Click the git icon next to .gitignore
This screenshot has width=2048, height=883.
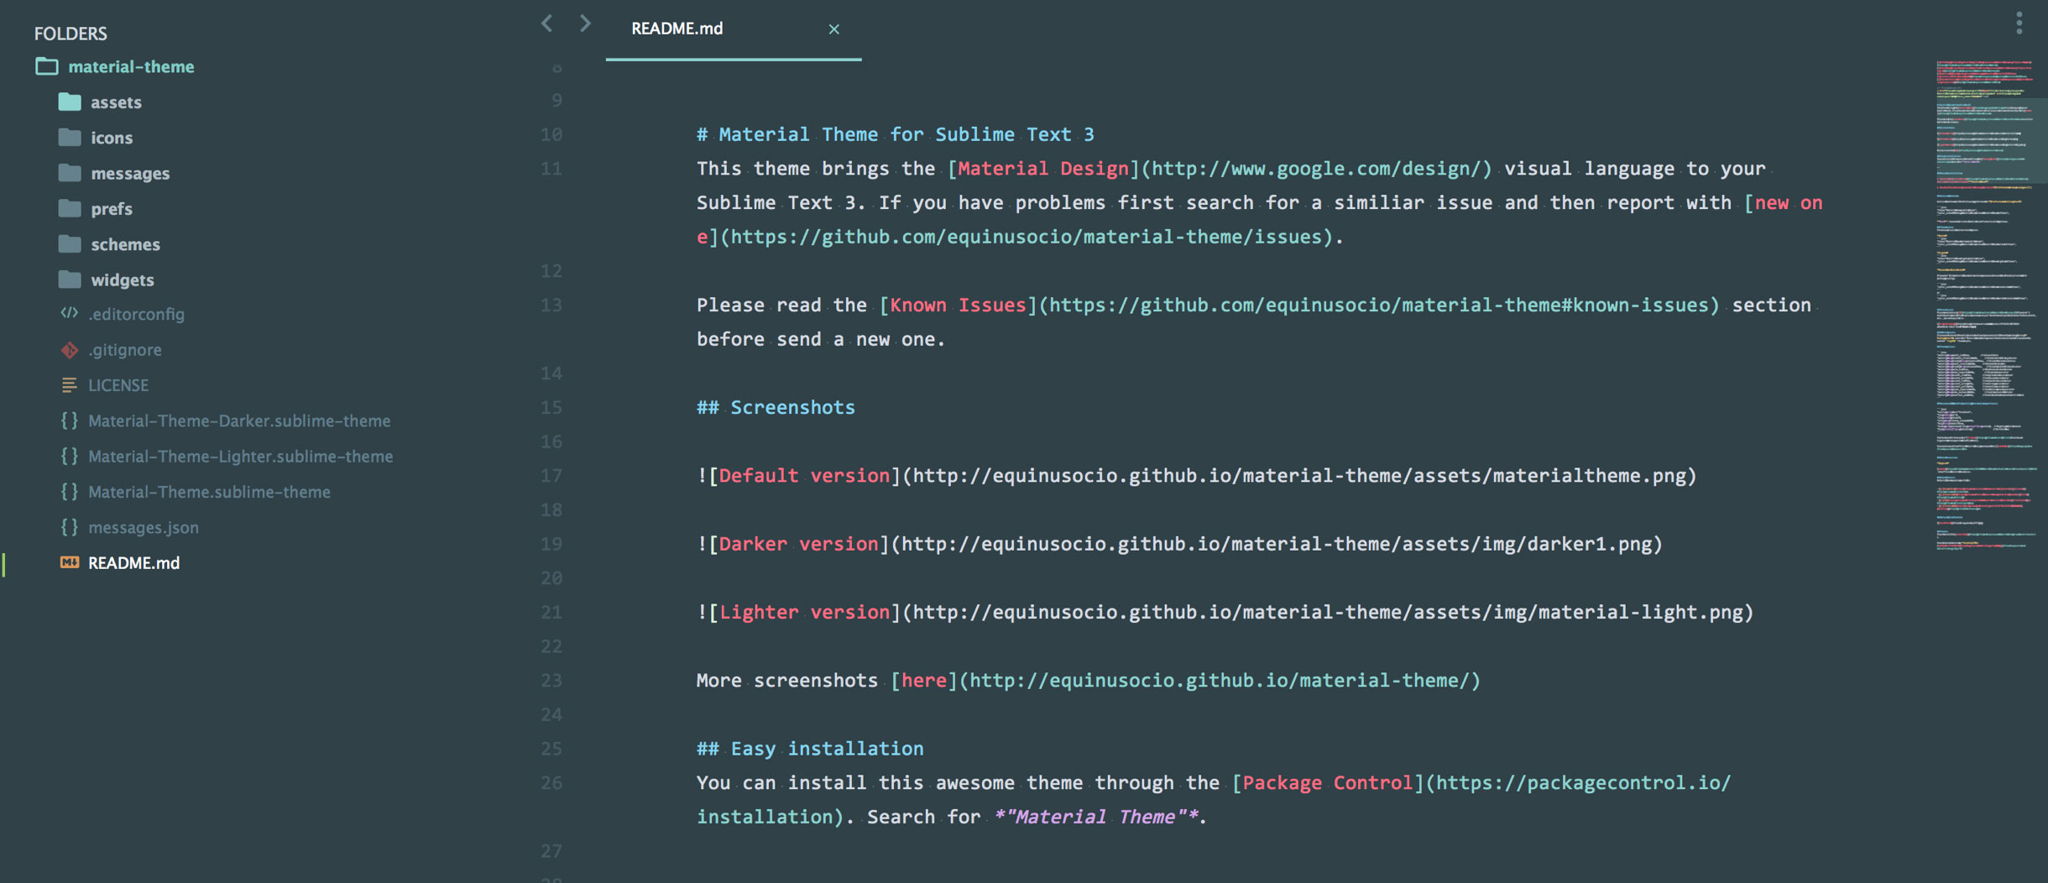[x=69, y=350]
